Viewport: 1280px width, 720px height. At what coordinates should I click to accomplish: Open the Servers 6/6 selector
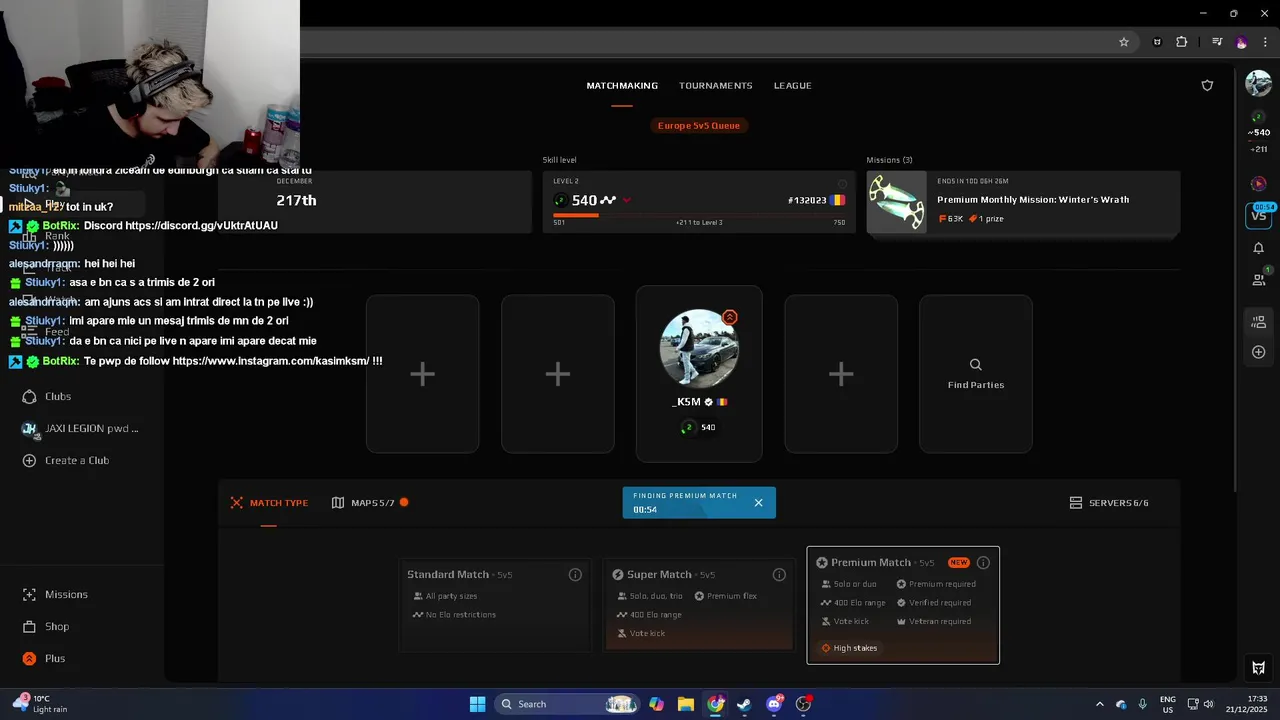[x=1109, y=503]
